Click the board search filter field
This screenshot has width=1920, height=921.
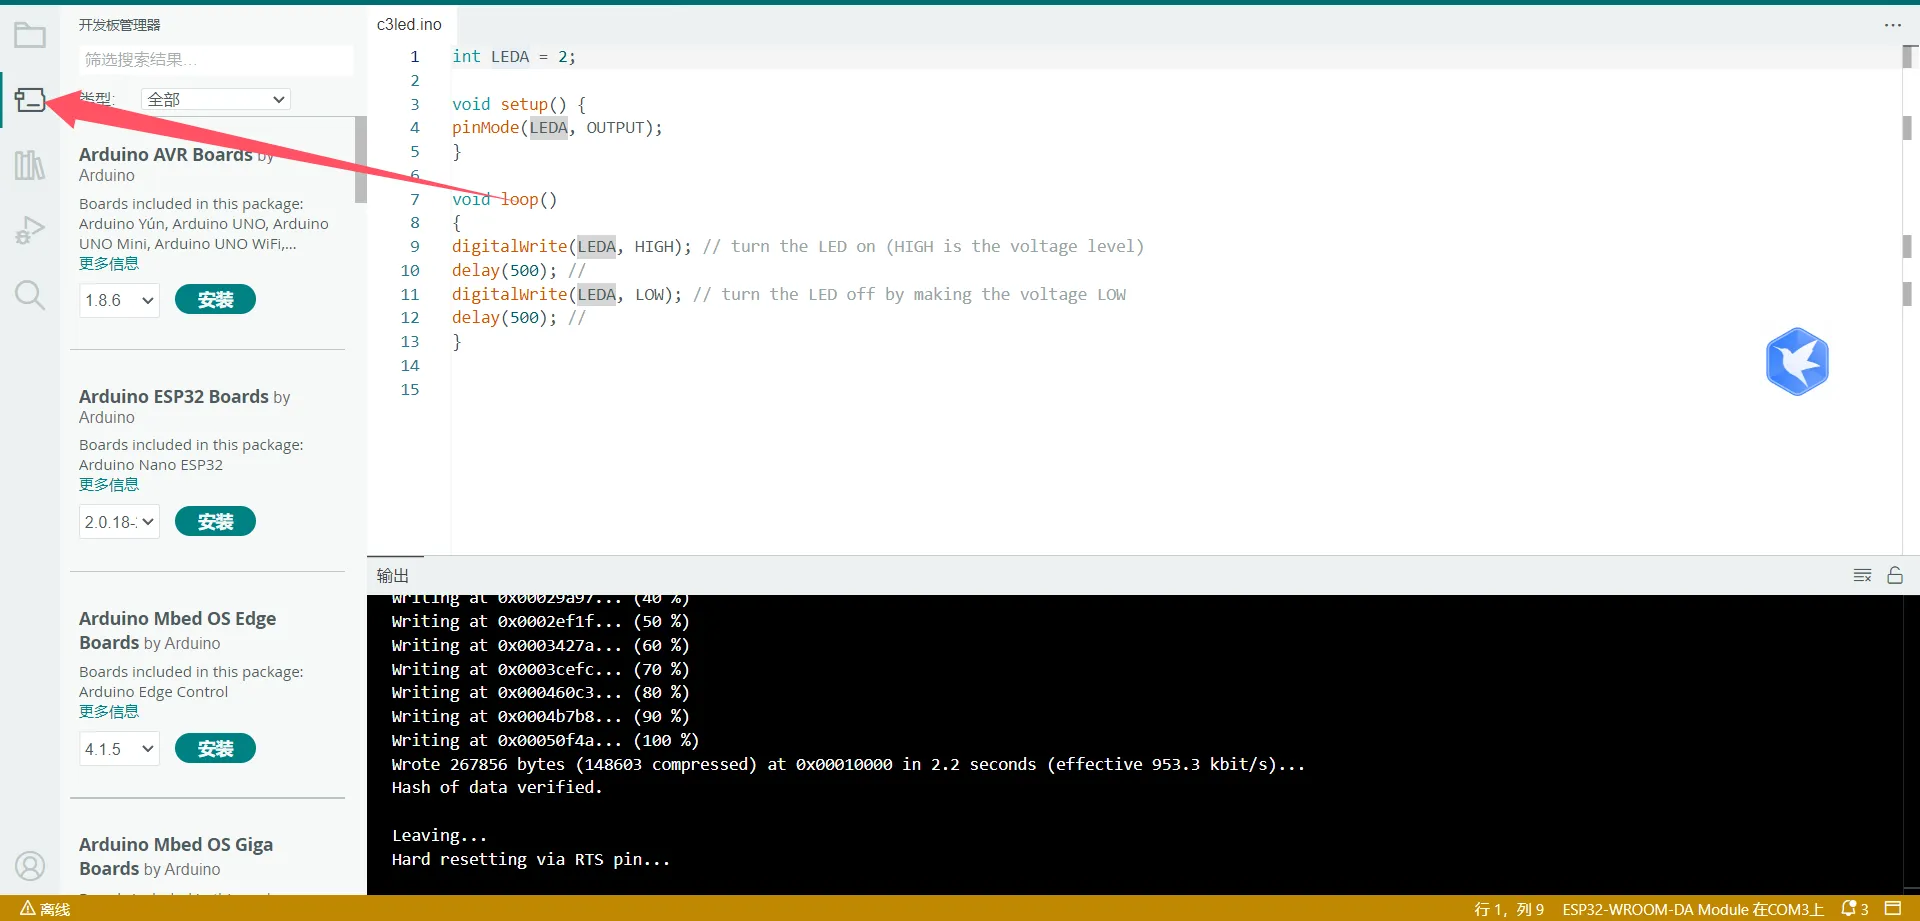(215, 60)
